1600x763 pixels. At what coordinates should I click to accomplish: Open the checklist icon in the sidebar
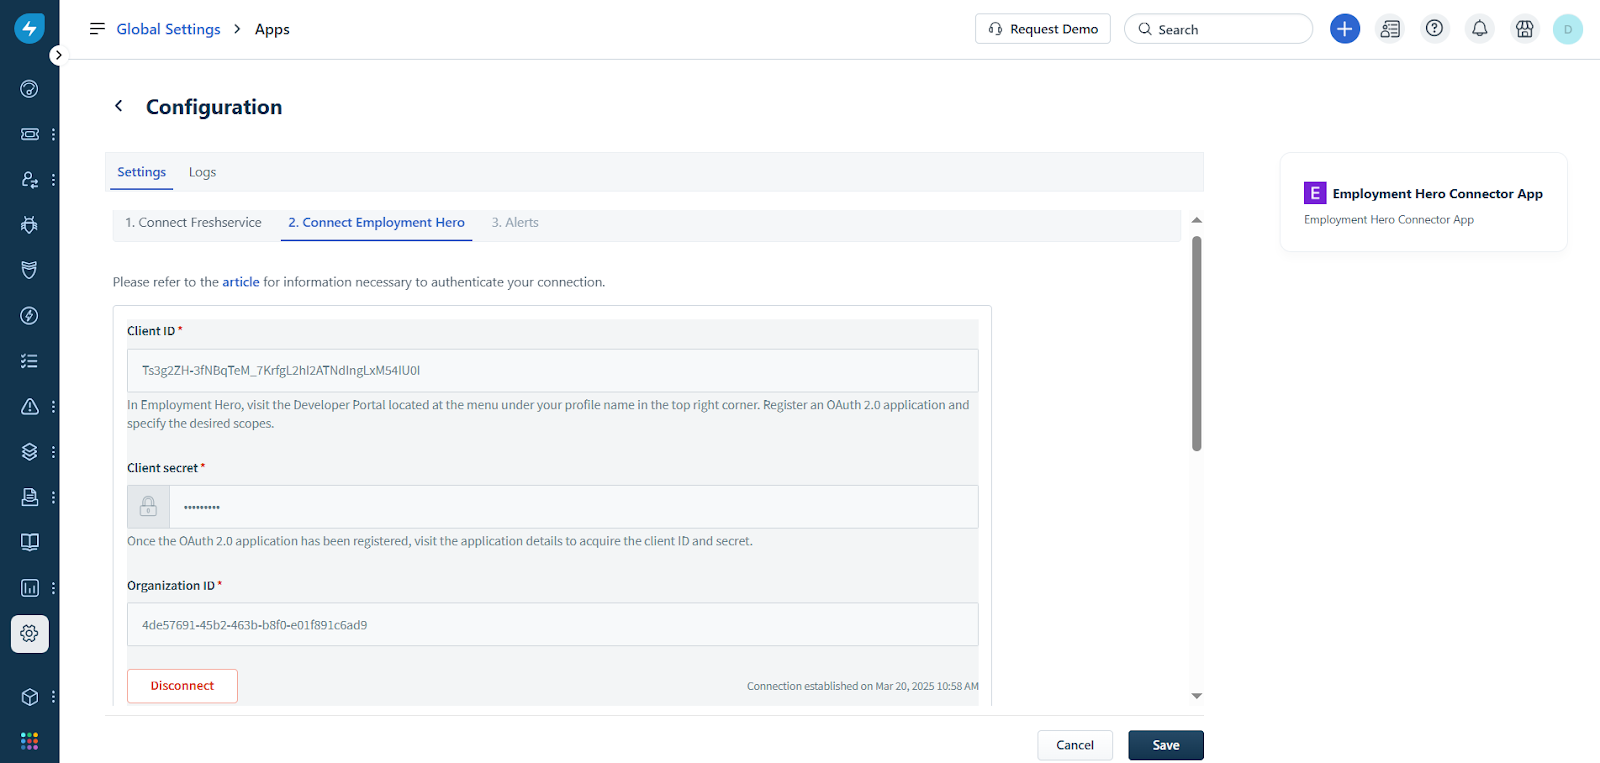point(30,361)
